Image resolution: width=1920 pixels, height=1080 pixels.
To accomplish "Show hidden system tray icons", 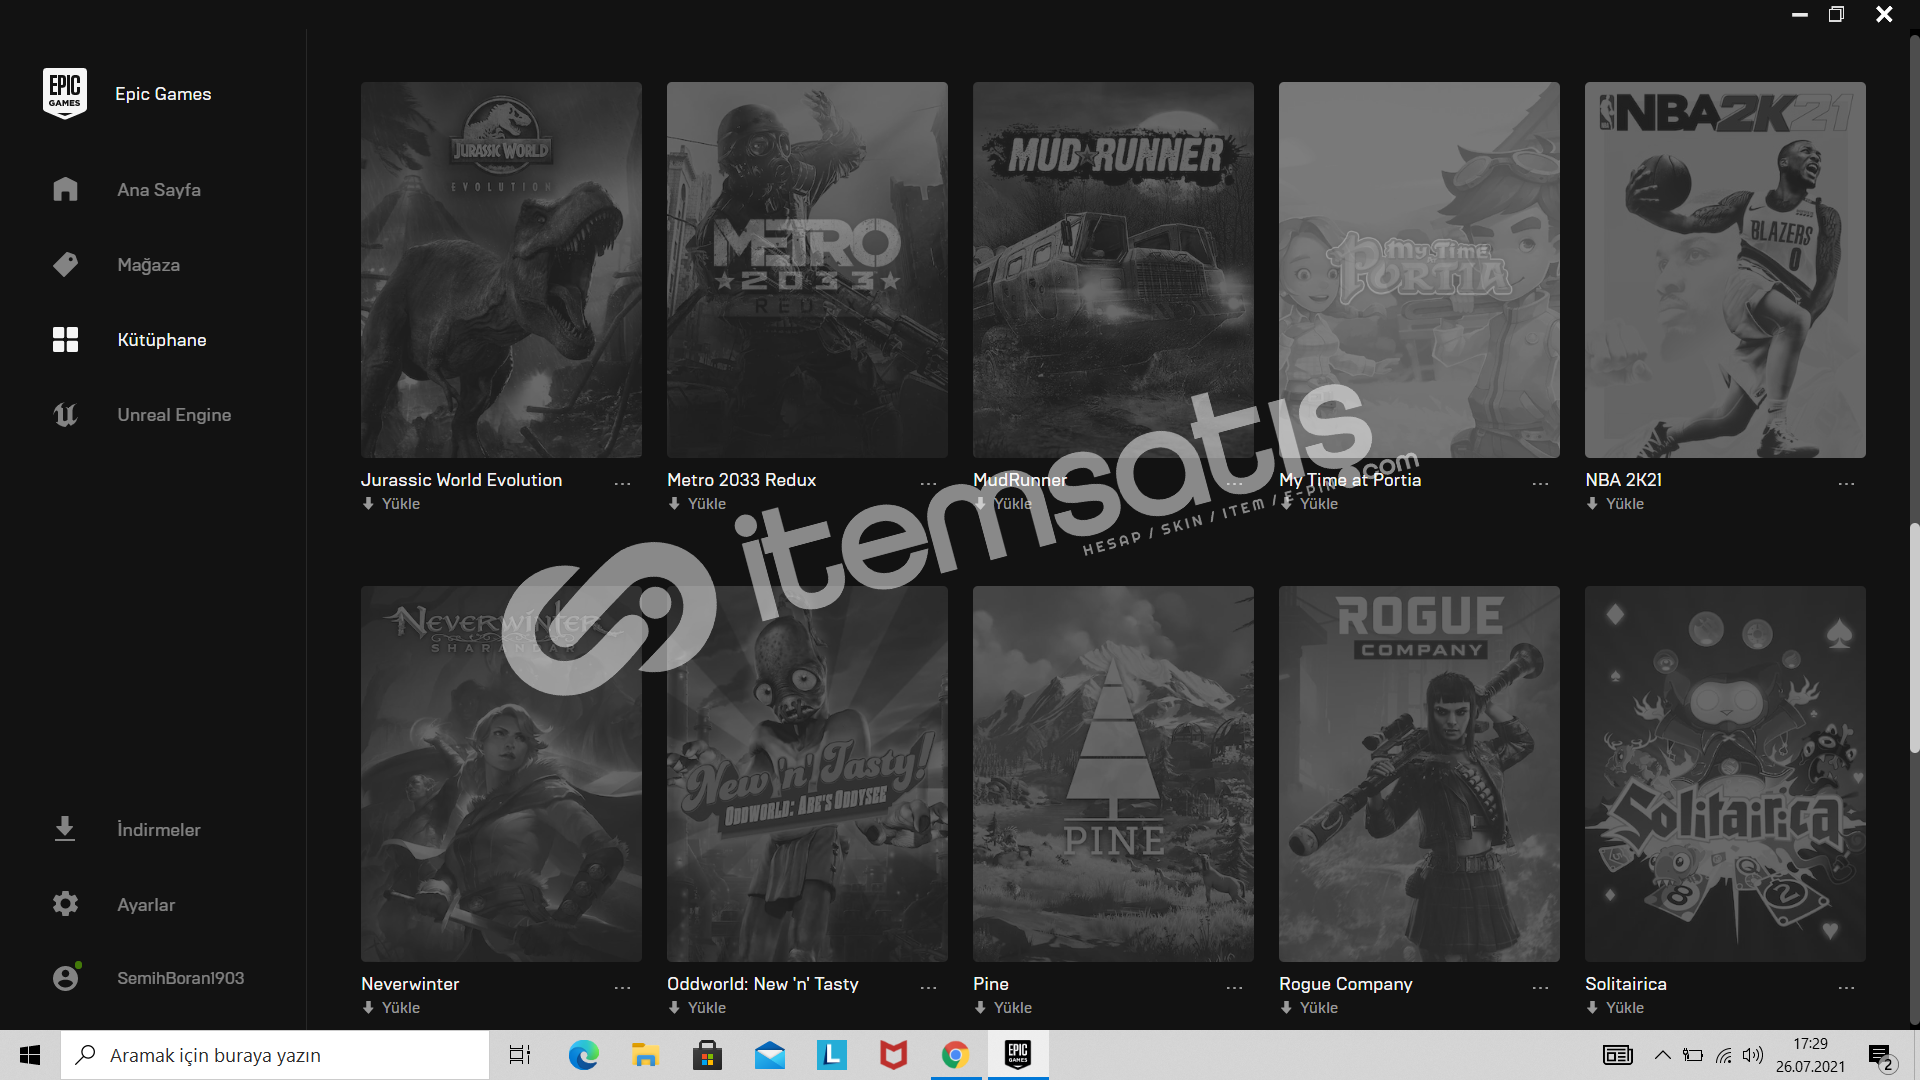I will [x=1662, y=1055].
